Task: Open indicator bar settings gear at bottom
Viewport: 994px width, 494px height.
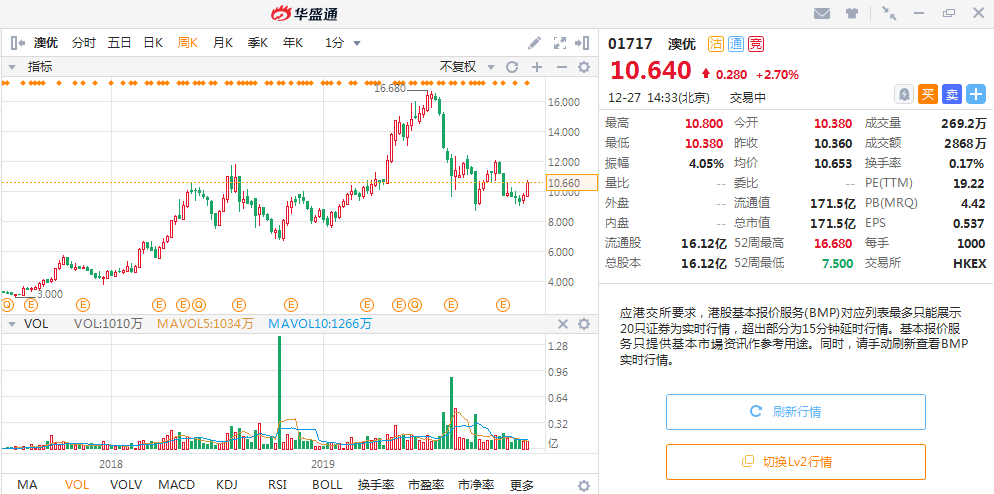Action: point(584,486)
